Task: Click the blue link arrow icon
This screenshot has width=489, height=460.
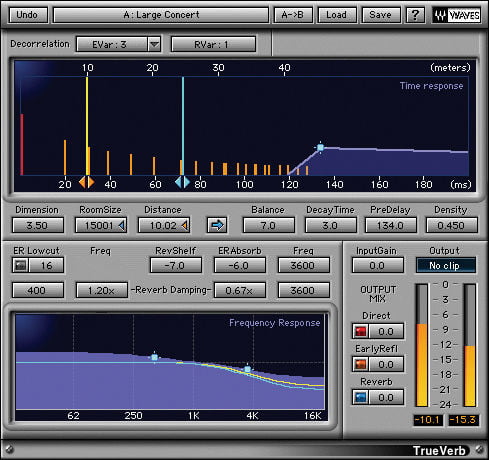Action: 217,225
